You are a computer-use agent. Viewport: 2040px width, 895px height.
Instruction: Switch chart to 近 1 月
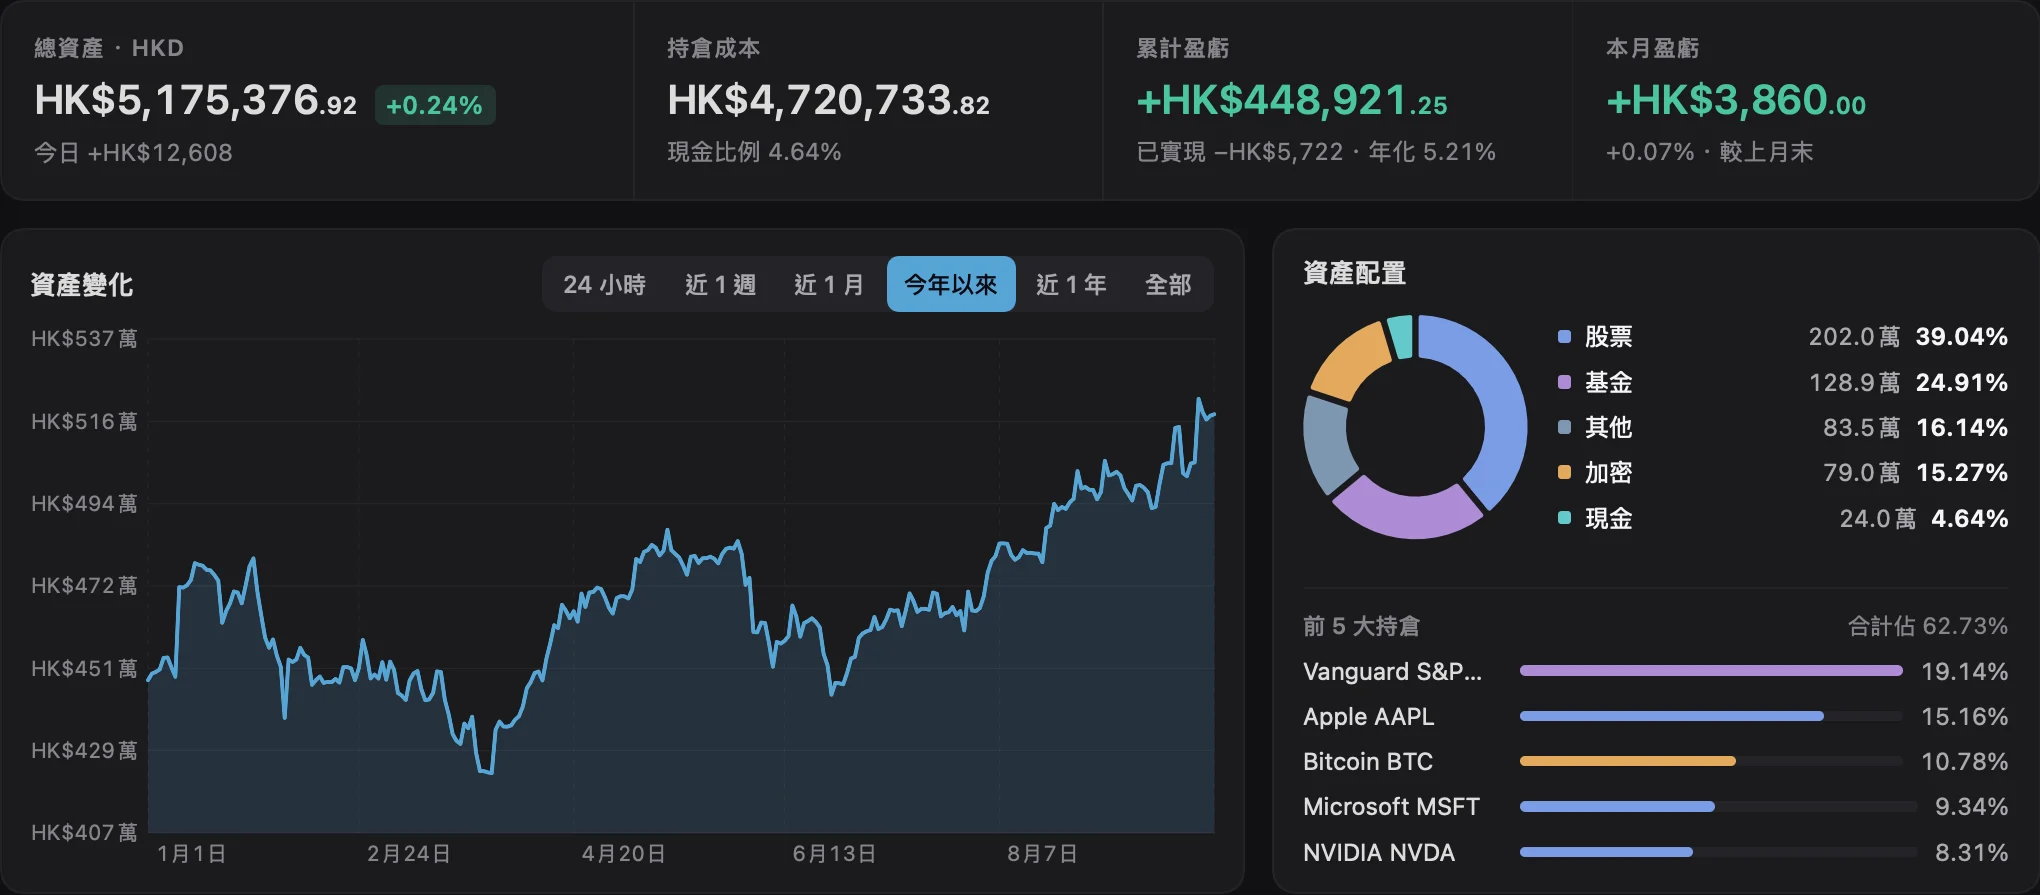829,285
